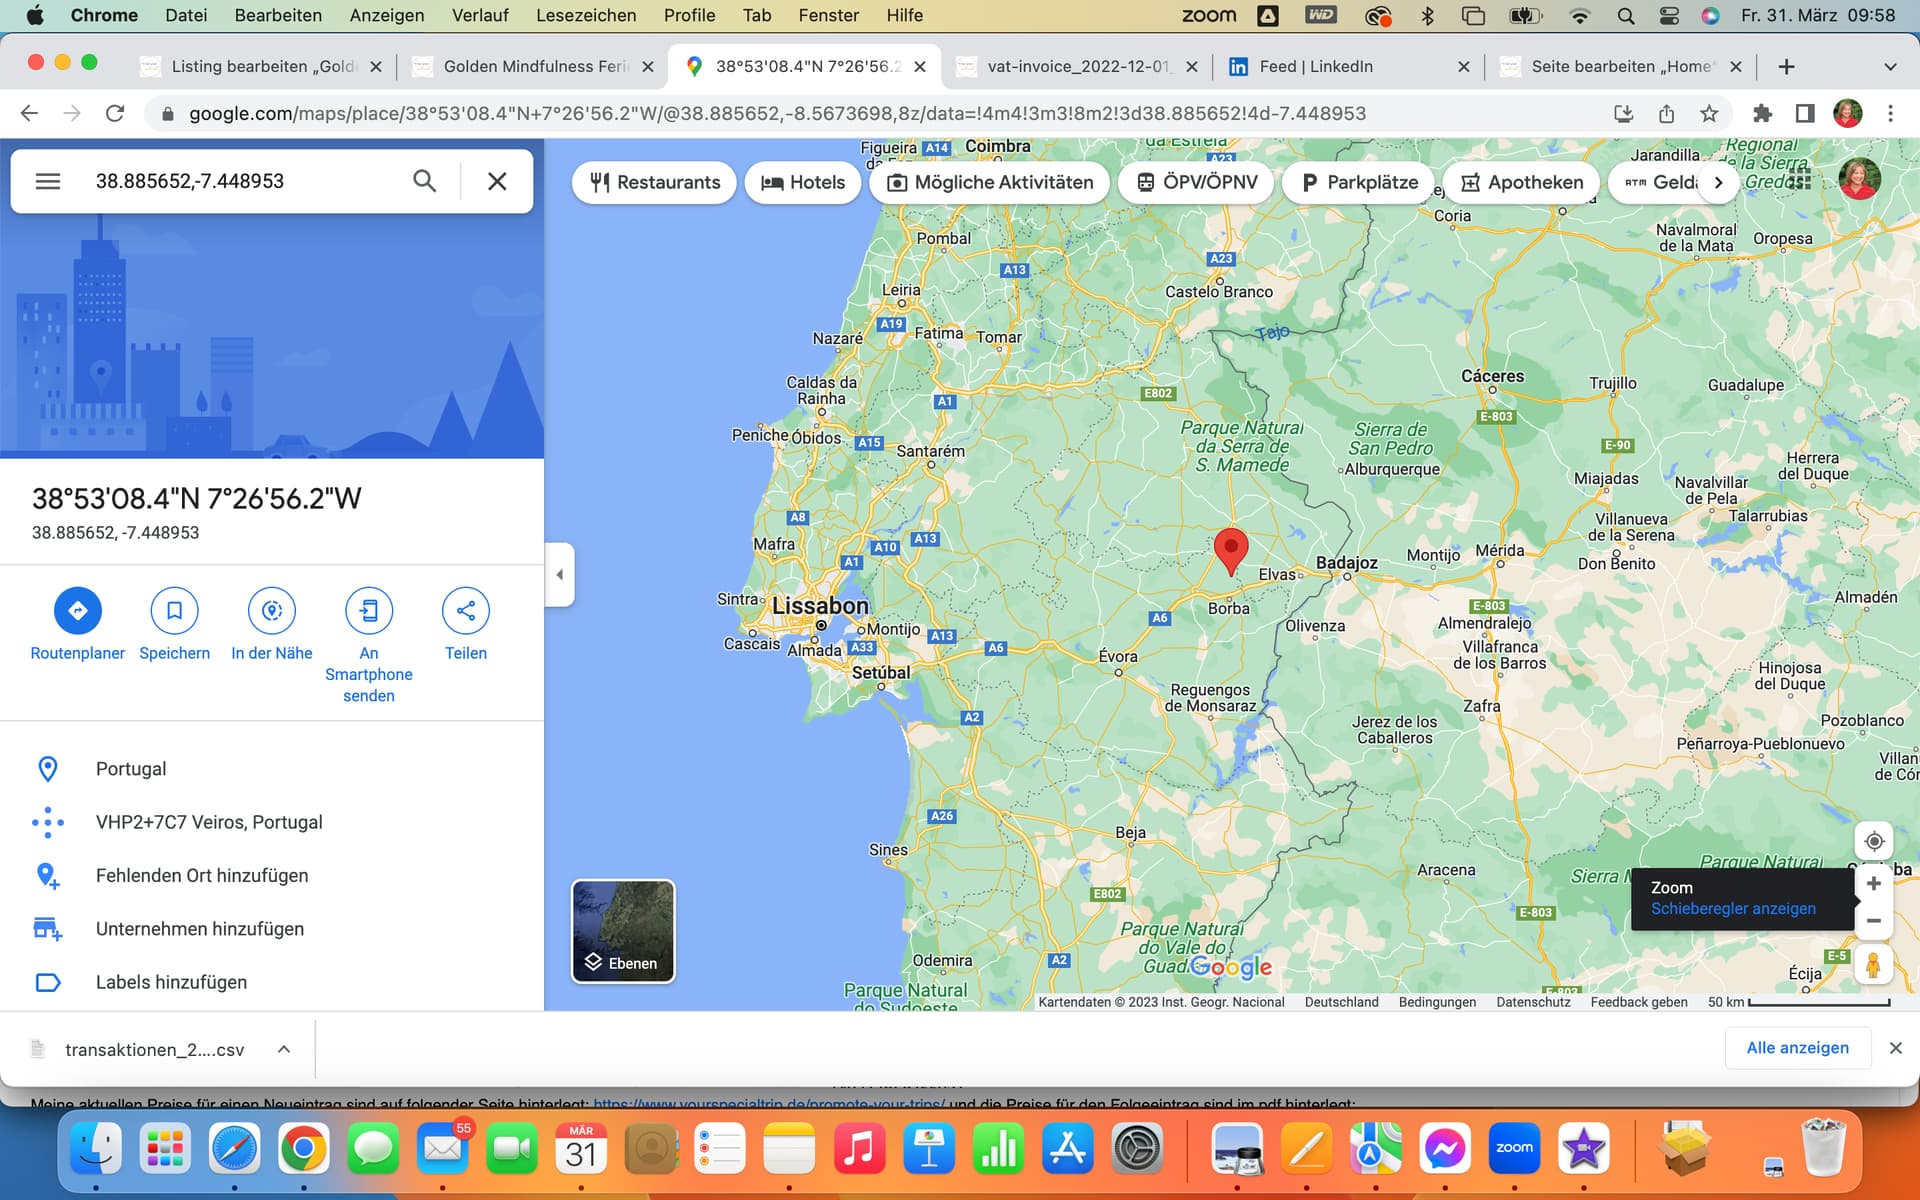This screenshot has height=1200, width=1920.
Task: Zoom in with the plus button
Action: [1874, 883]
